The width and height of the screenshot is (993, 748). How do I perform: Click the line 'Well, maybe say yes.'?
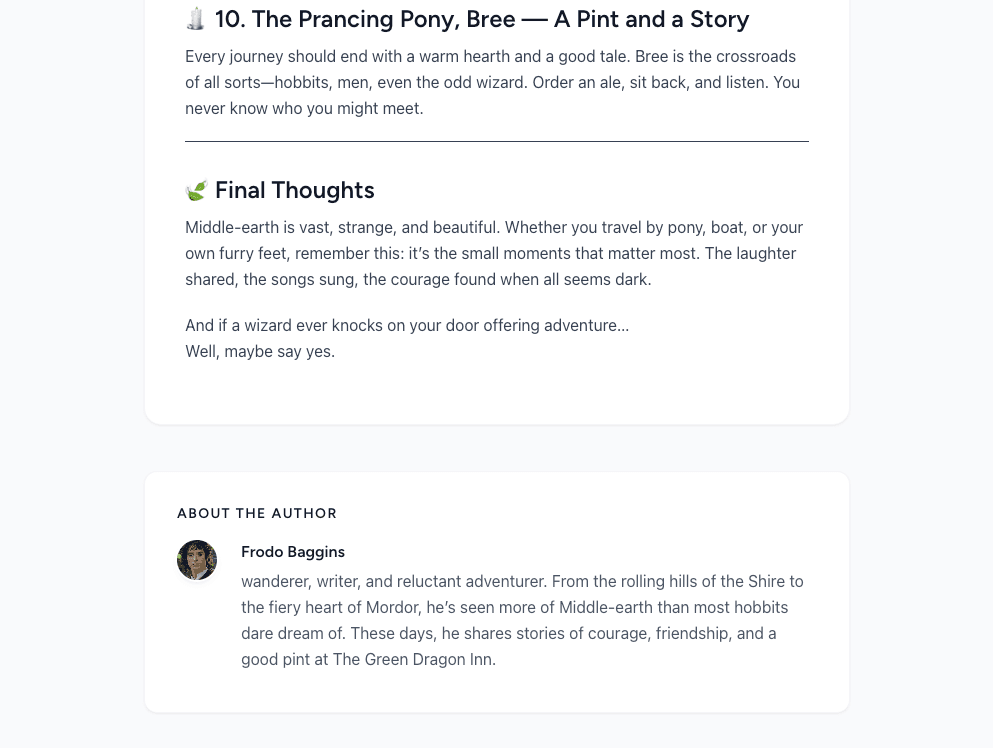(x=260, y=351)
